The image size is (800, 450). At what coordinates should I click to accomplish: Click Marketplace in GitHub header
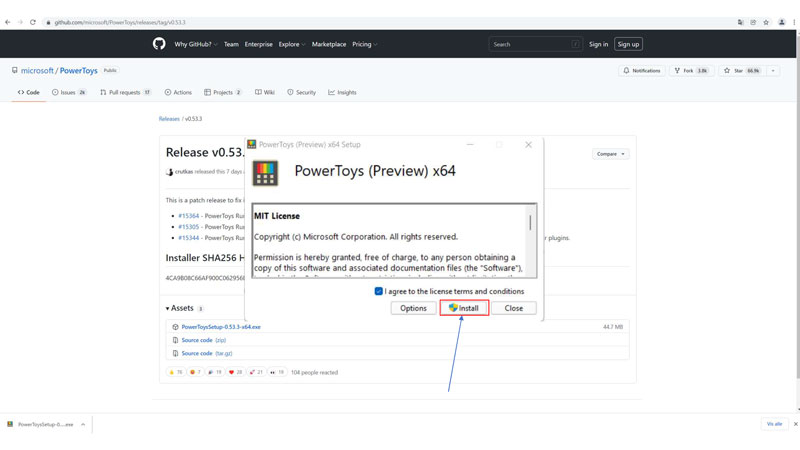(x=329, y=44)
